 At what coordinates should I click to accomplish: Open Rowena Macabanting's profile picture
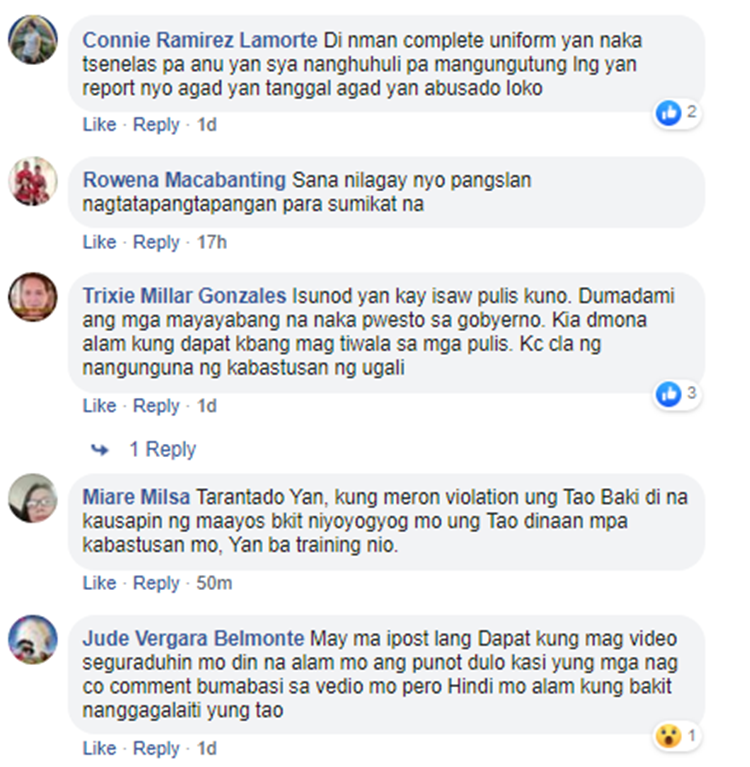(x=33, y=181)
